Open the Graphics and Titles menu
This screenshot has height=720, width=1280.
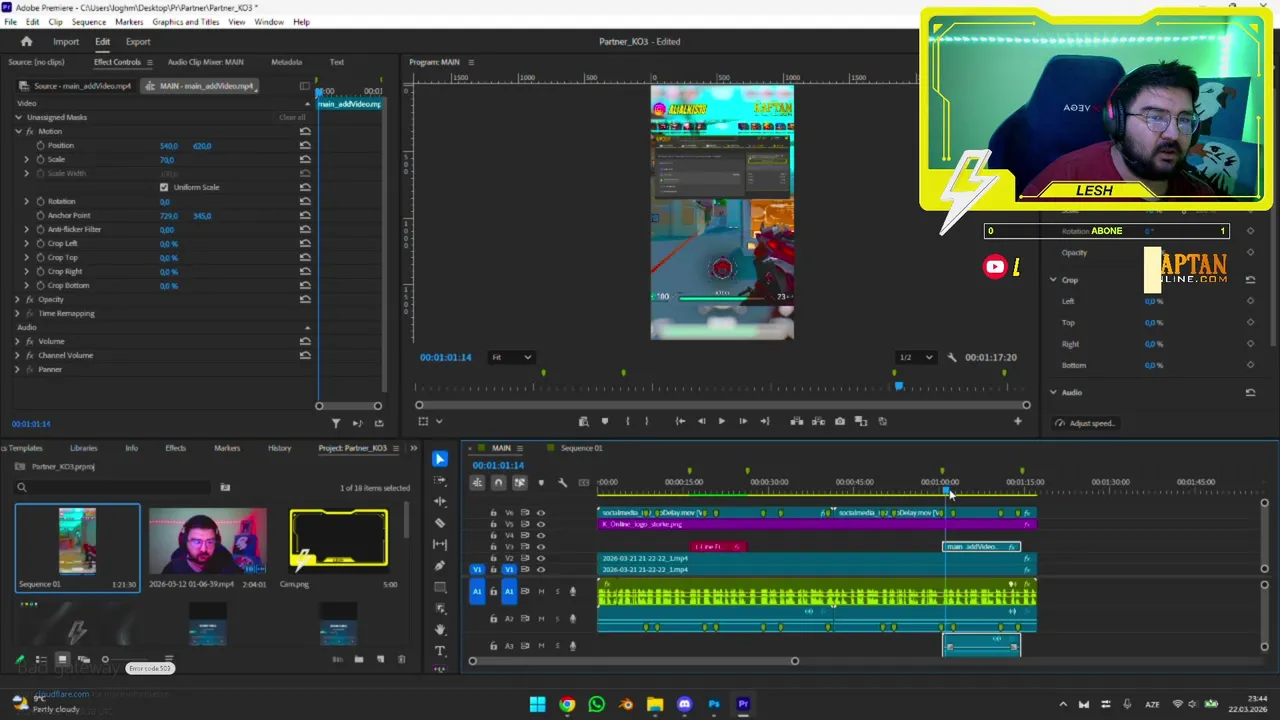click(186, 22)
